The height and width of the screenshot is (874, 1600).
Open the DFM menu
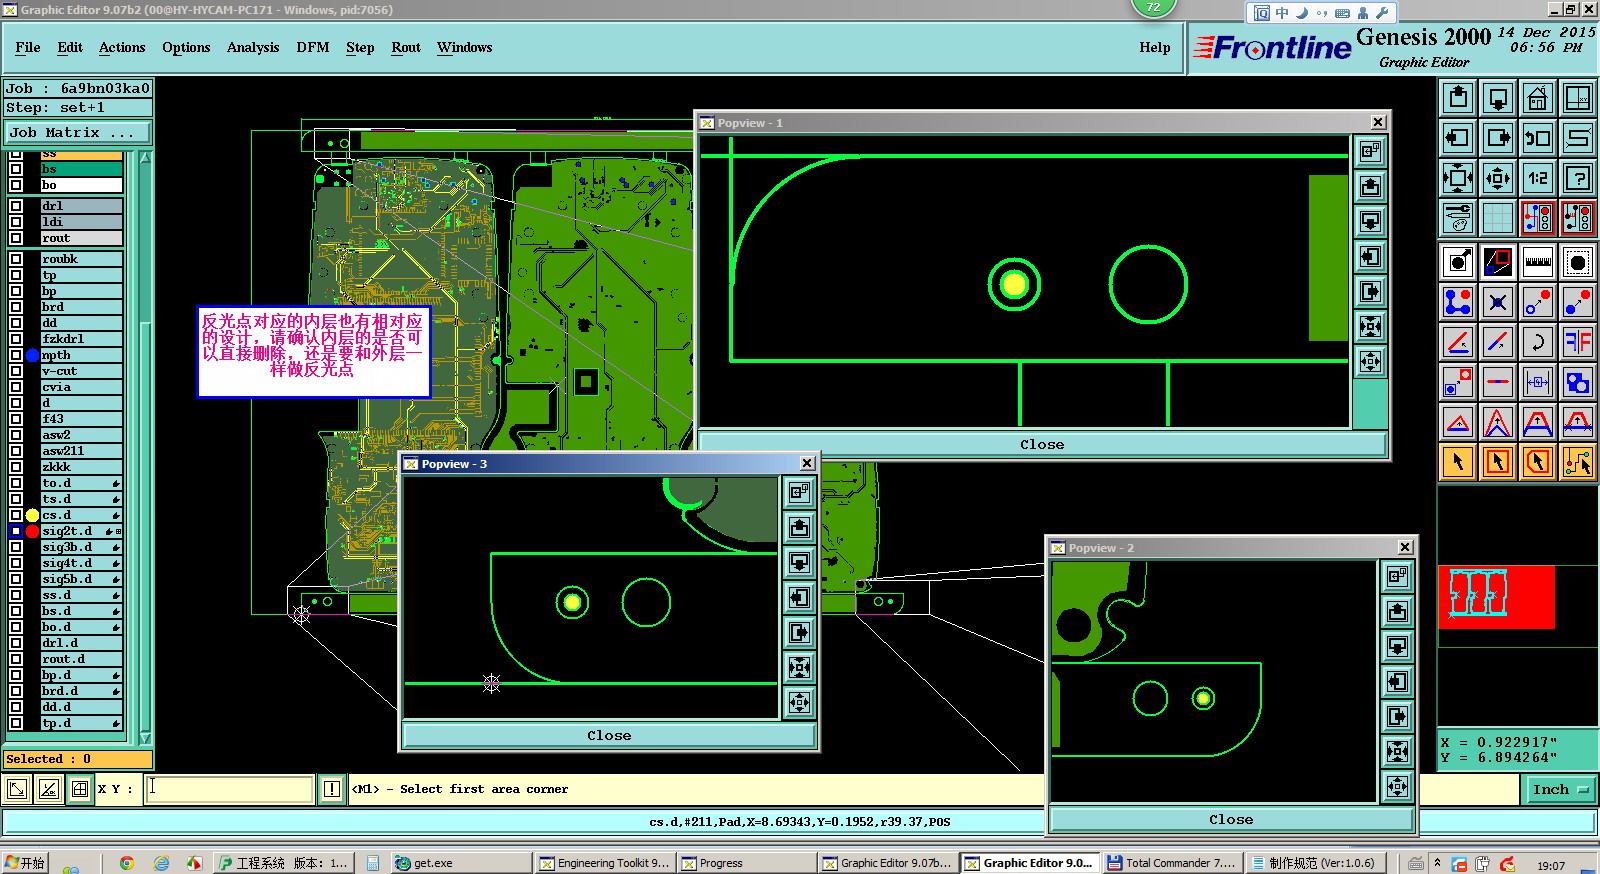pyautogui.click(x=313, y=47)
